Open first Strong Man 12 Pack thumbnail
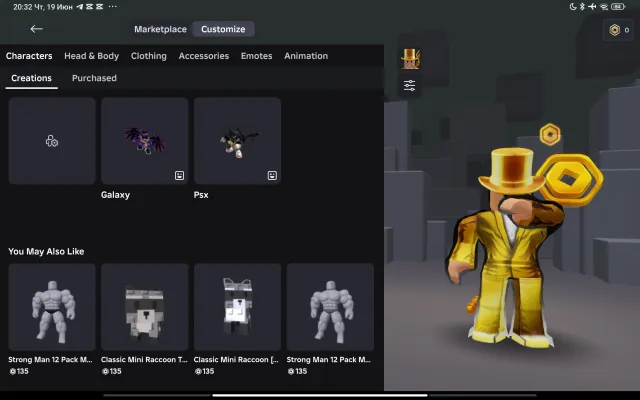The width and height of the screenshot is (640, 400). click(x=52, y=307)
